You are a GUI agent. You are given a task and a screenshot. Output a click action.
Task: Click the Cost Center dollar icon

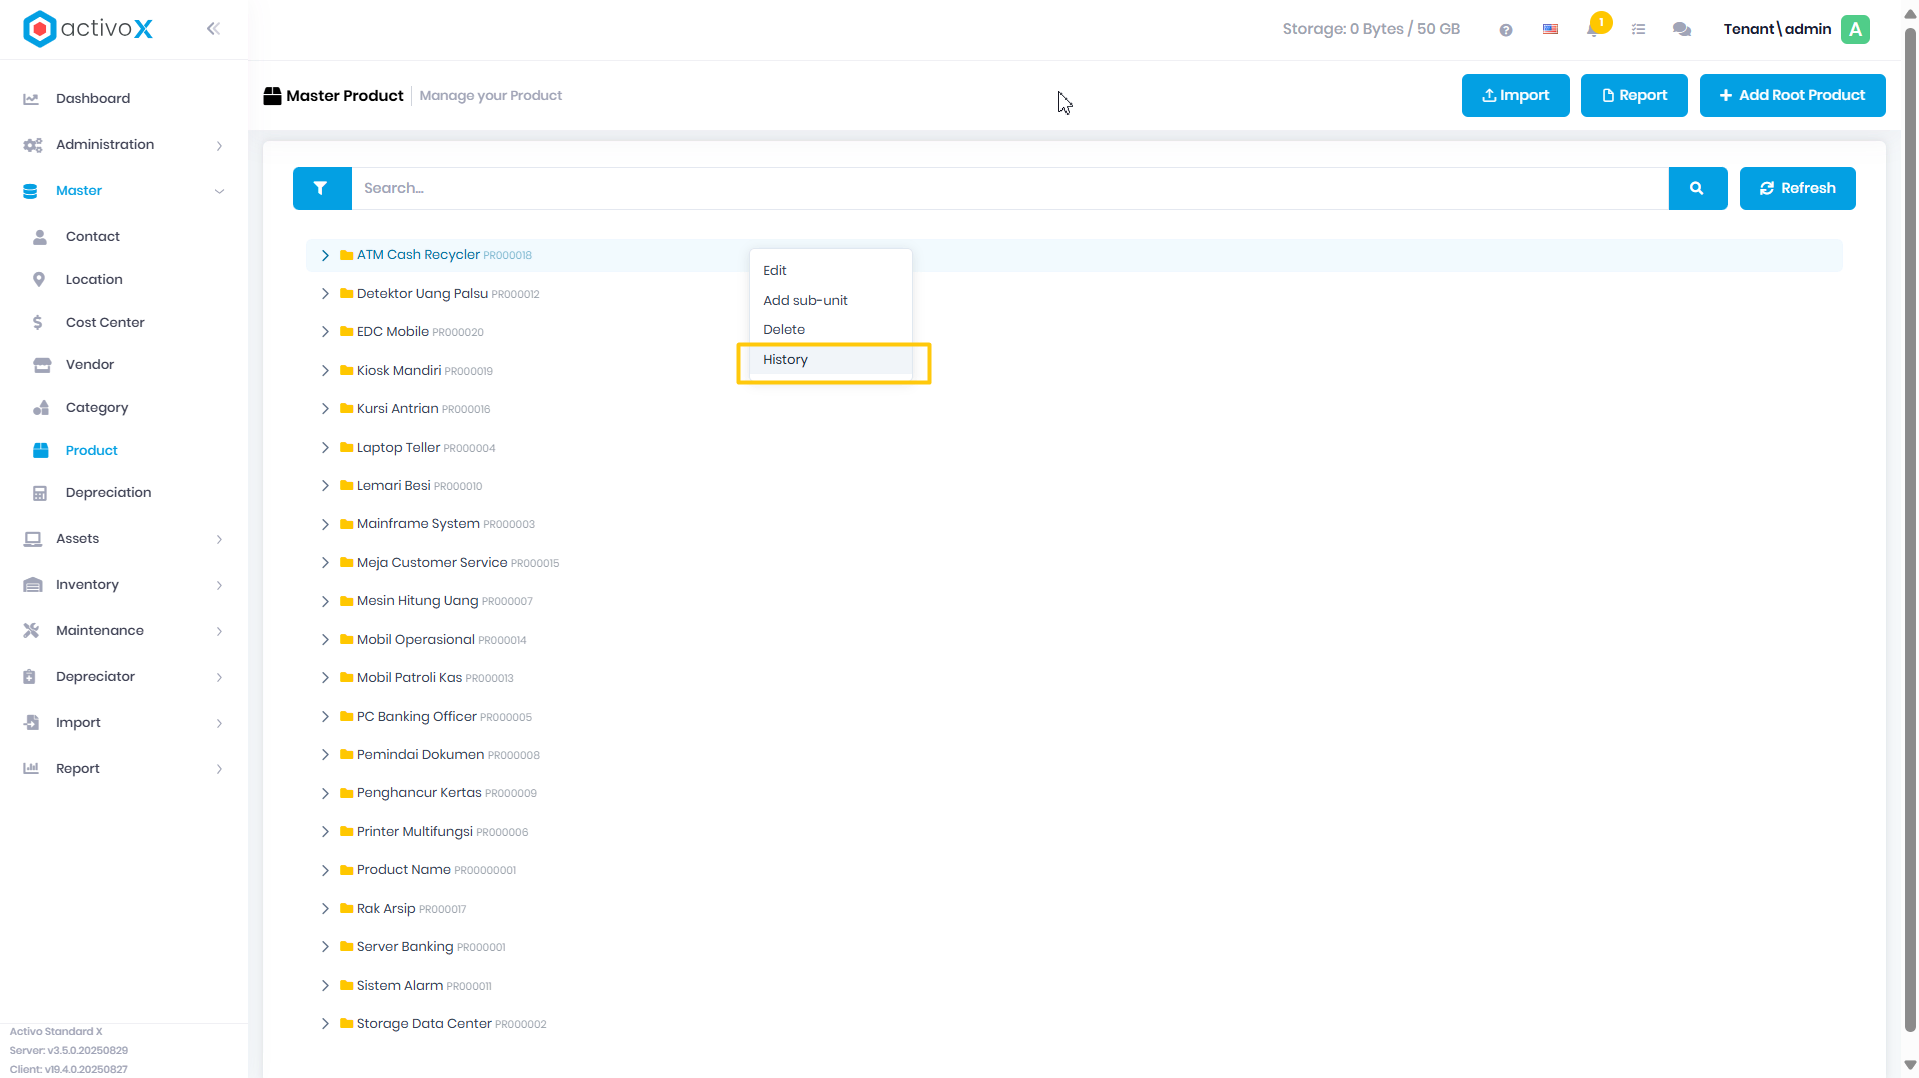38,322
